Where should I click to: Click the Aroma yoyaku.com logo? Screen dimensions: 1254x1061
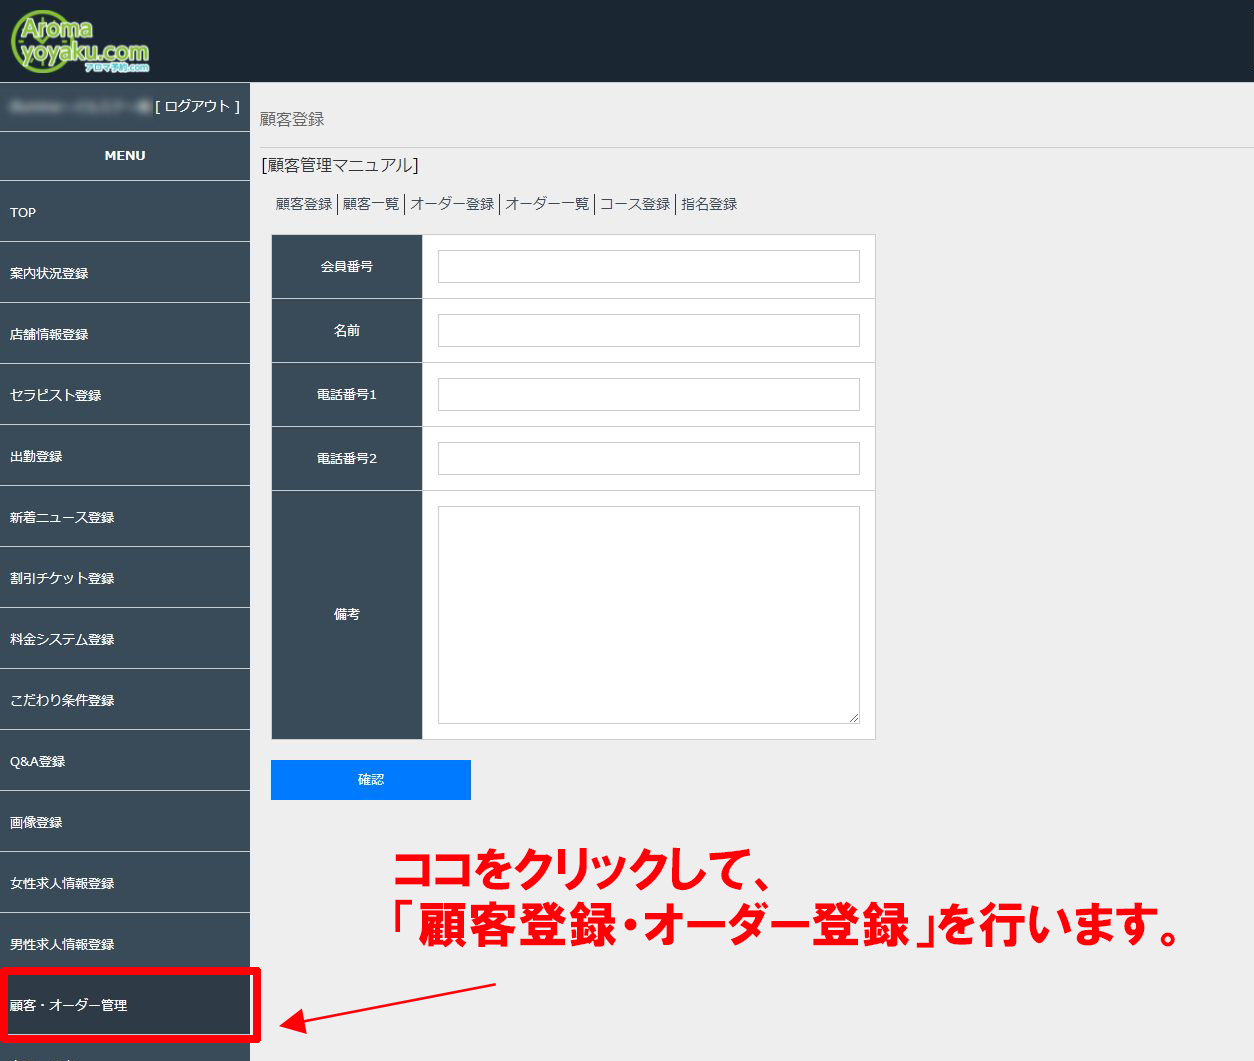click(x=80, y=43)
